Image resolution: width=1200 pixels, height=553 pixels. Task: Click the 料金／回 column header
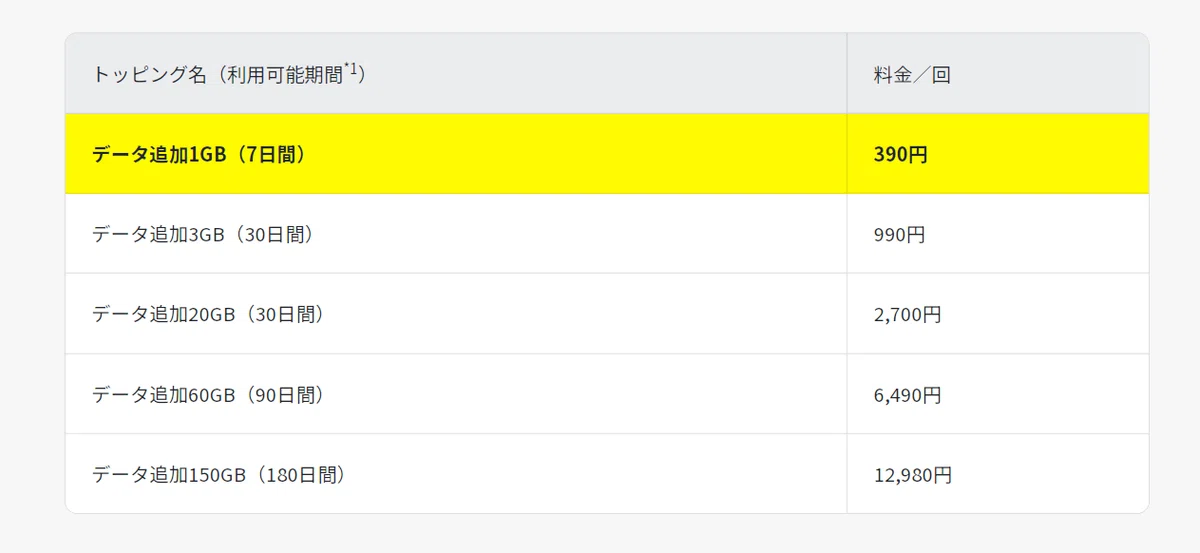(998, 74)
